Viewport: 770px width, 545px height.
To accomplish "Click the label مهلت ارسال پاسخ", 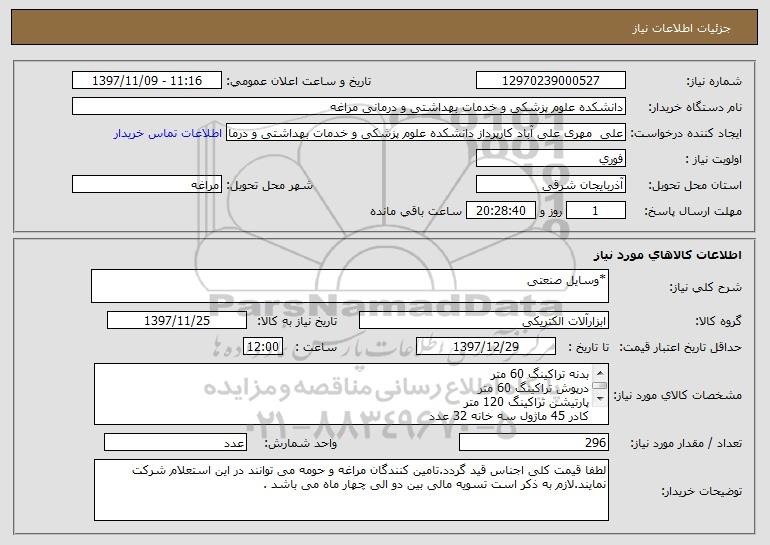I will [693, 212].
